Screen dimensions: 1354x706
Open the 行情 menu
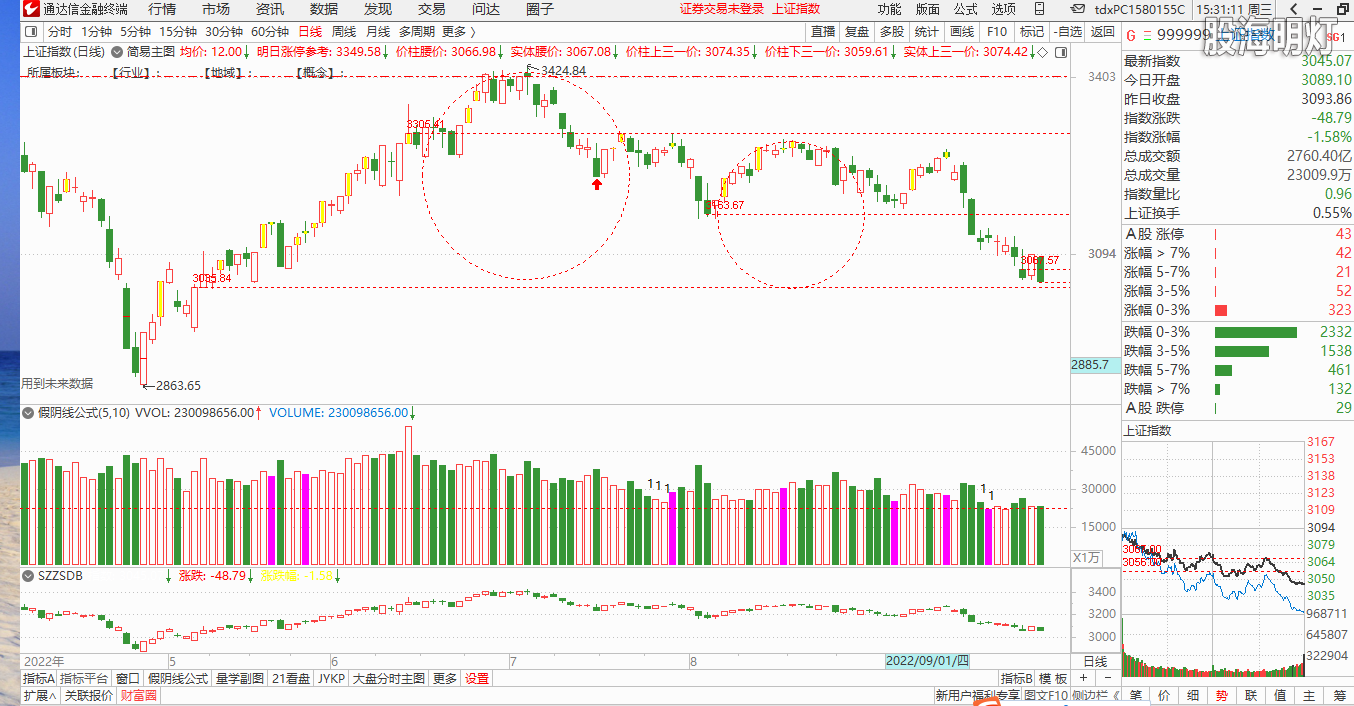tap(162, 9)
